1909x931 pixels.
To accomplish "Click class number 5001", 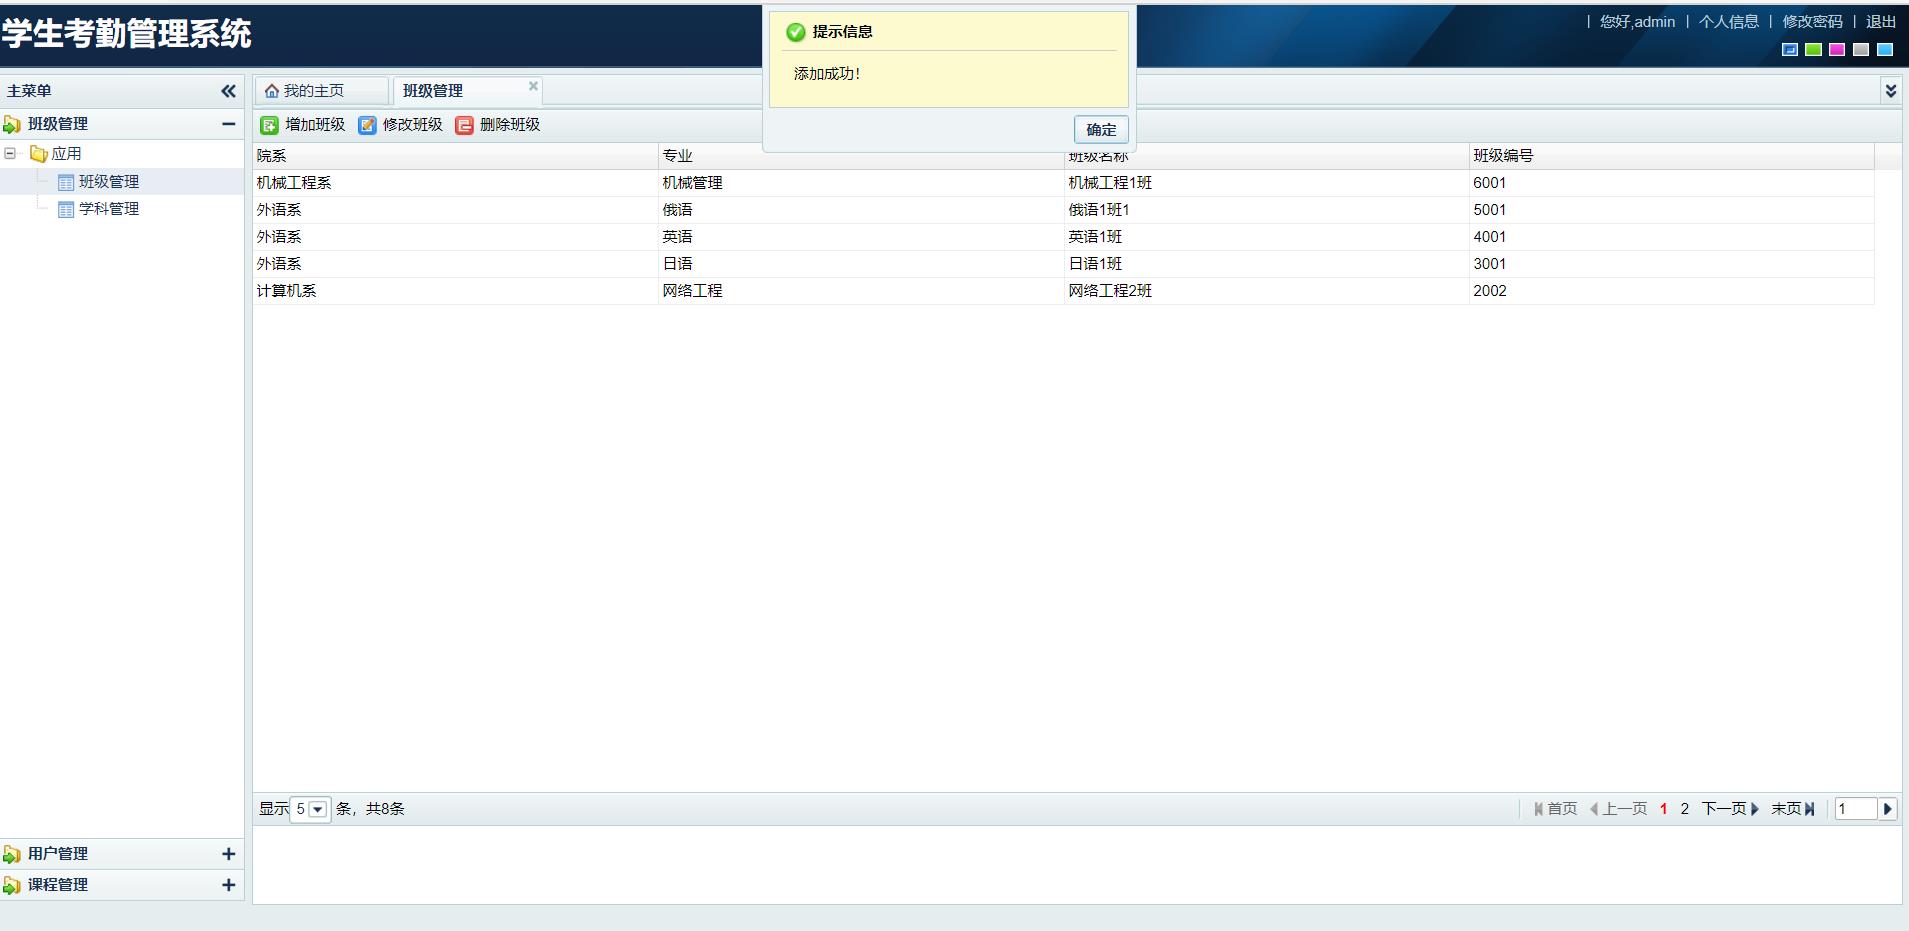I will (1489, 210).
